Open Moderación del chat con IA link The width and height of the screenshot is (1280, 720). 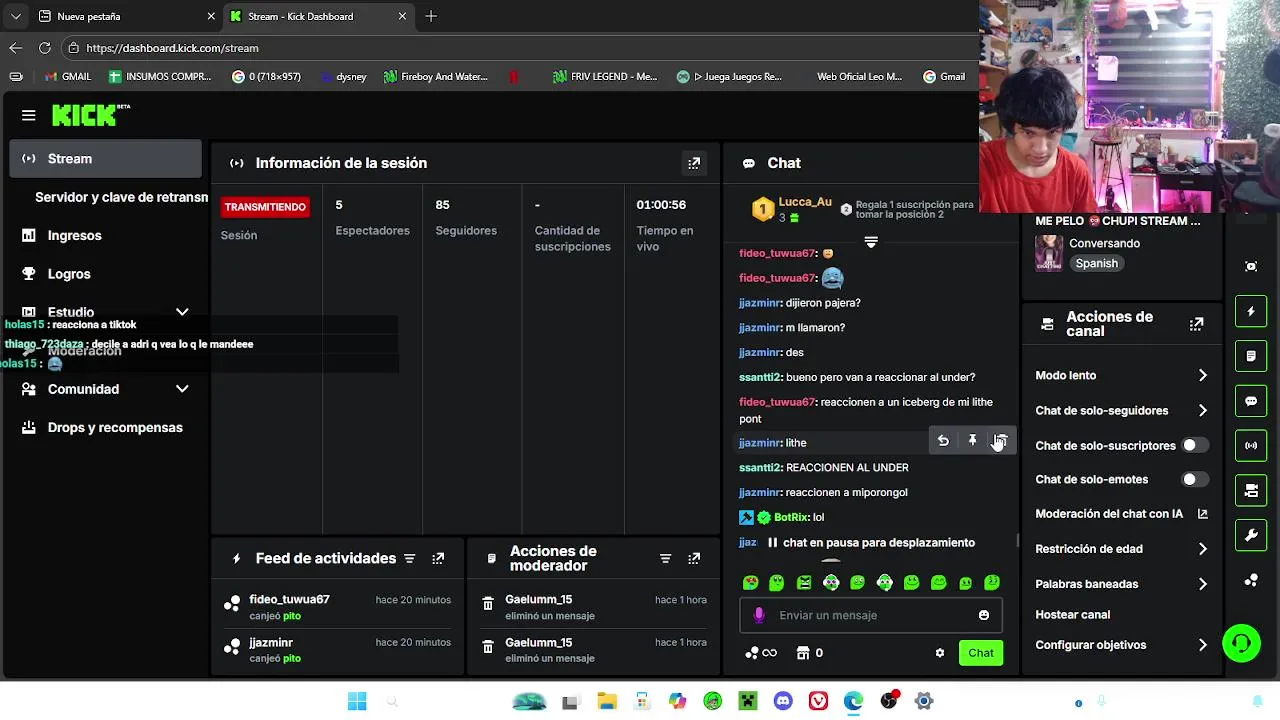(x=1121, y=514)
